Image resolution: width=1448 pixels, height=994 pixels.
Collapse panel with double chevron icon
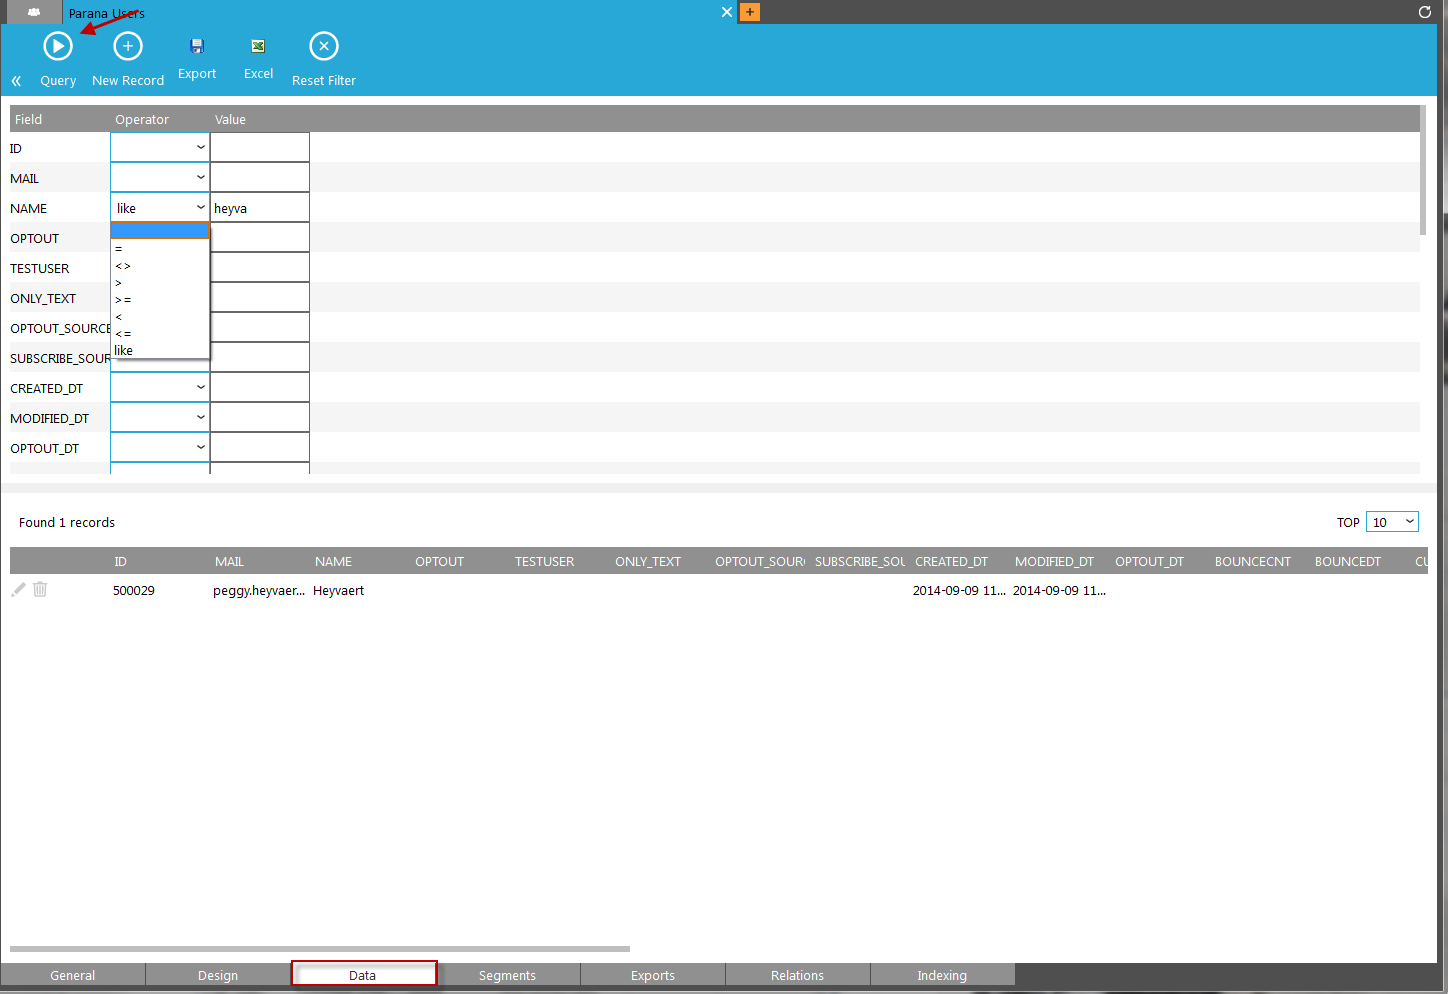[x=16, y=81]
